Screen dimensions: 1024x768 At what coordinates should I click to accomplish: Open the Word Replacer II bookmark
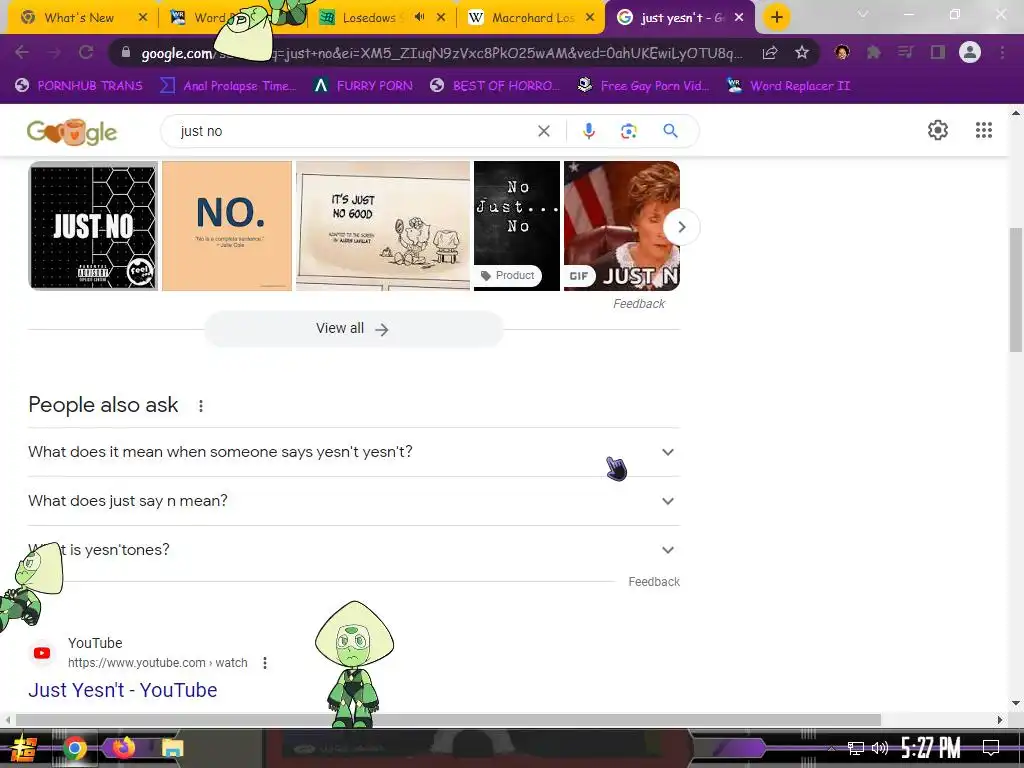(789, 86)
